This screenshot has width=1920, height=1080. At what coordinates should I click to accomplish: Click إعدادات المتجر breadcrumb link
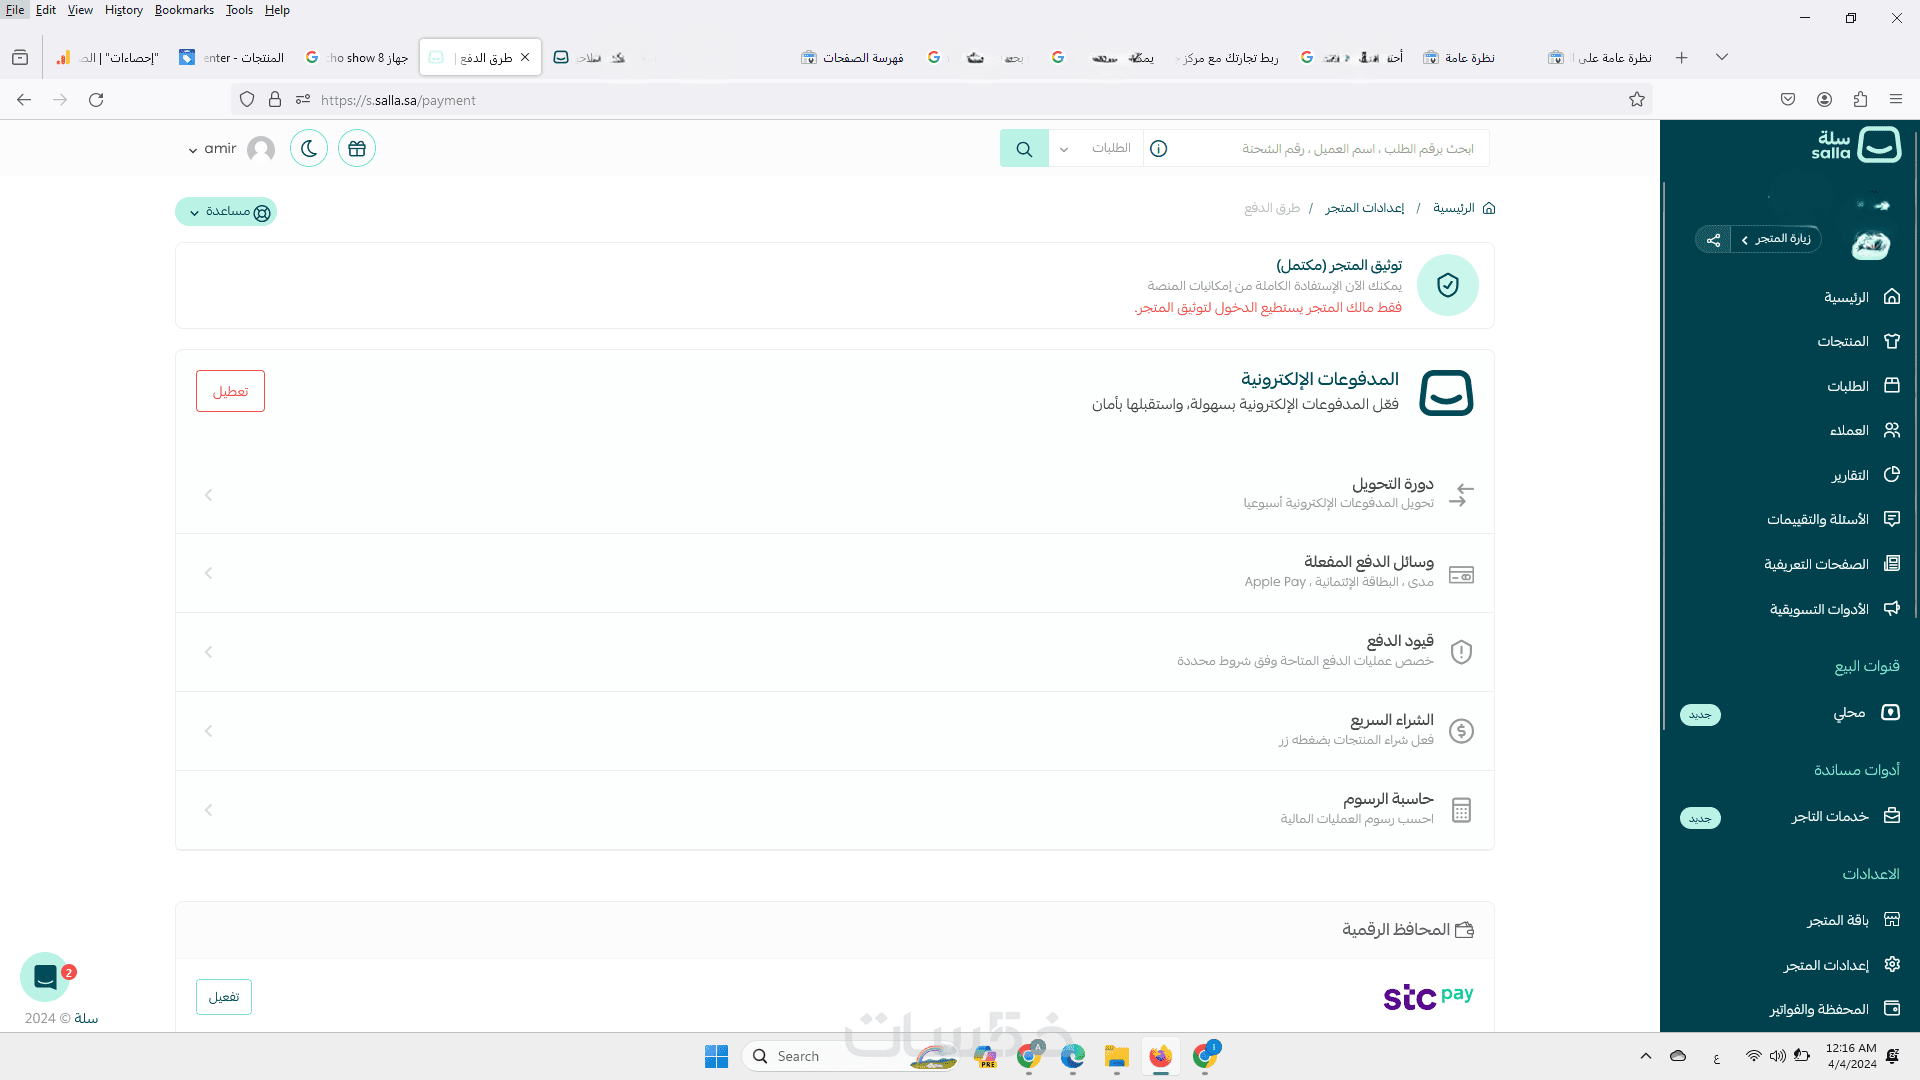(1365, 208)
